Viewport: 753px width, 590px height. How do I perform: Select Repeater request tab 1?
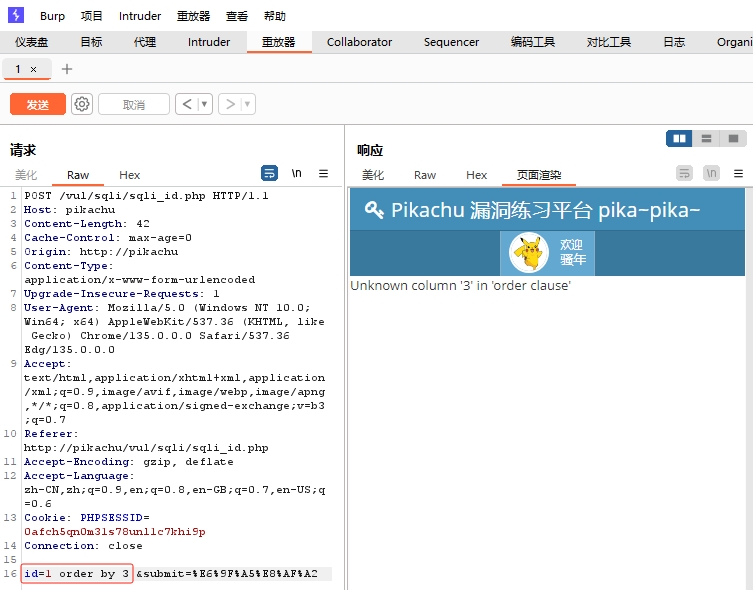[18, 69]
